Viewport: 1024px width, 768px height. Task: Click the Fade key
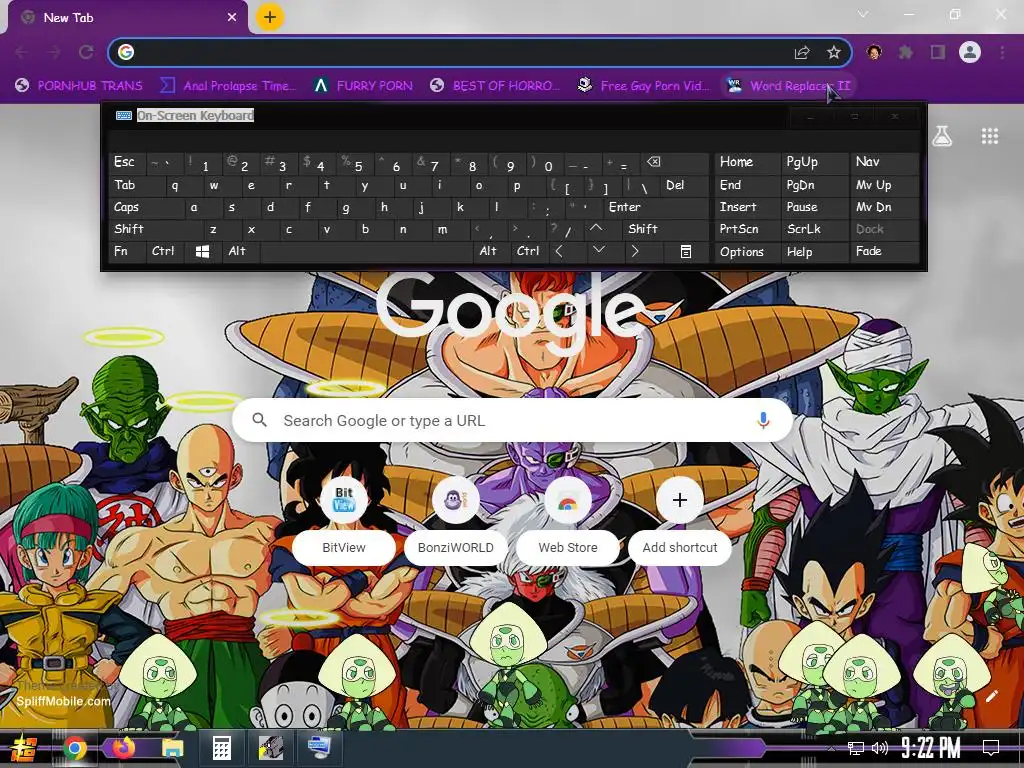(x=884, y=251)
